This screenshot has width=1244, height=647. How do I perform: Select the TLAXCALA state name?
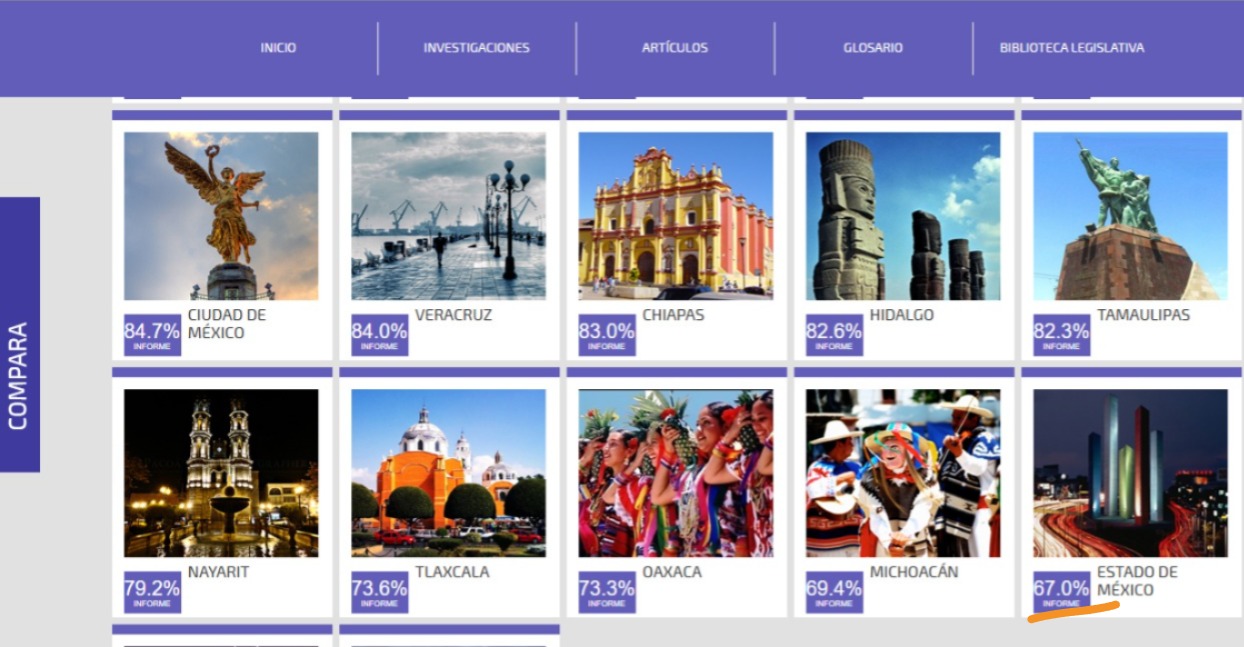[x=453, y=572]
